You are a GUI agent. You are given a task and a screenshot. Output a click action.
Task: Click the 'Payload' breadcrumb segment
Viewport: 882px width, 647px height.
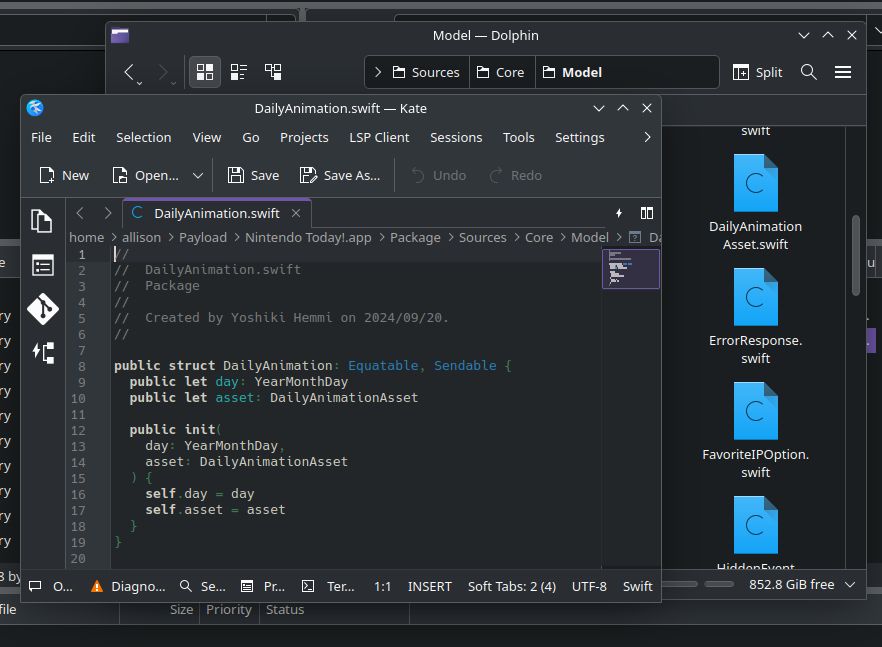click(x=203, y=238)
